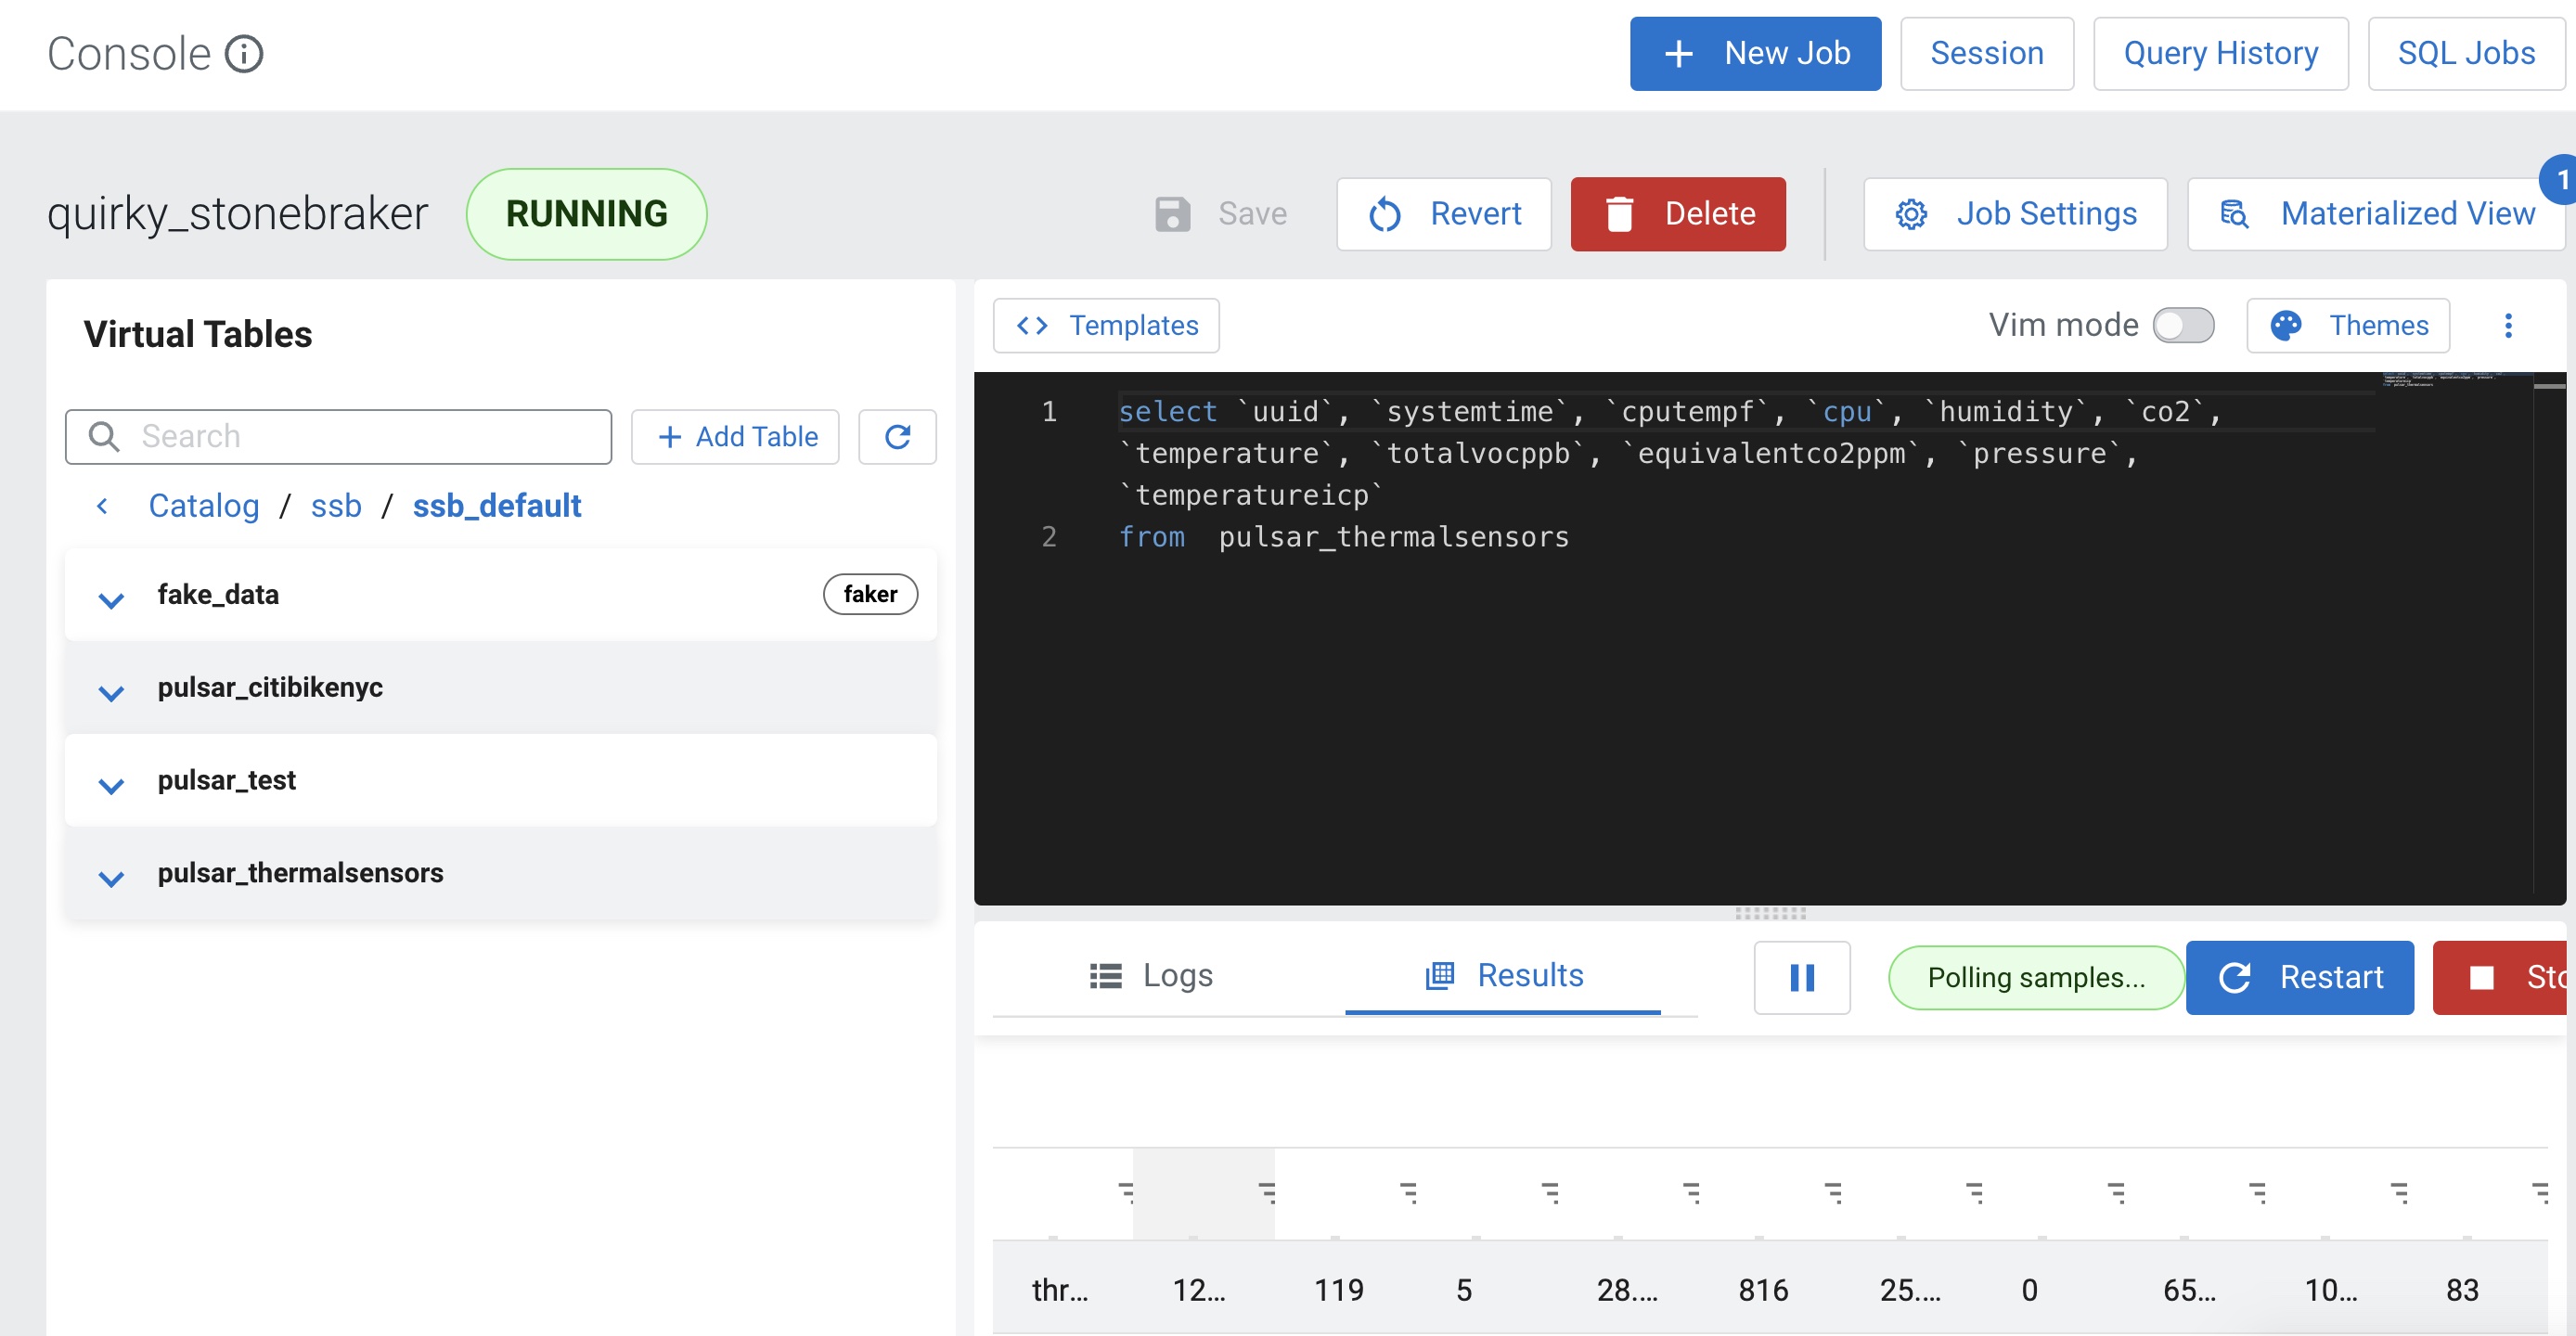Save the job using the save icon
The image size is (2576, 1336).
click(1172, 213)
